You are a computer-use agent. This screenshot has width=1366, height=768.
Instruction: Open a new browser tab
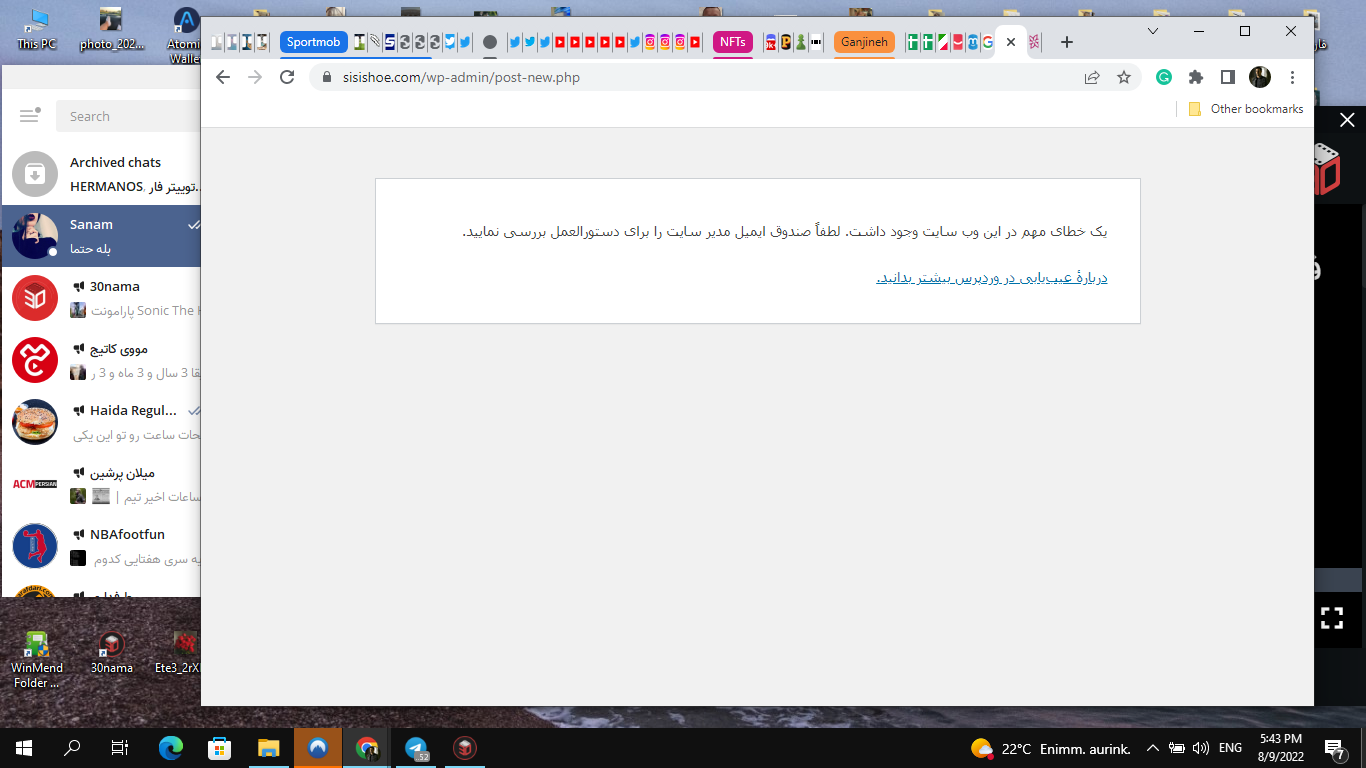coord(1067,42)
